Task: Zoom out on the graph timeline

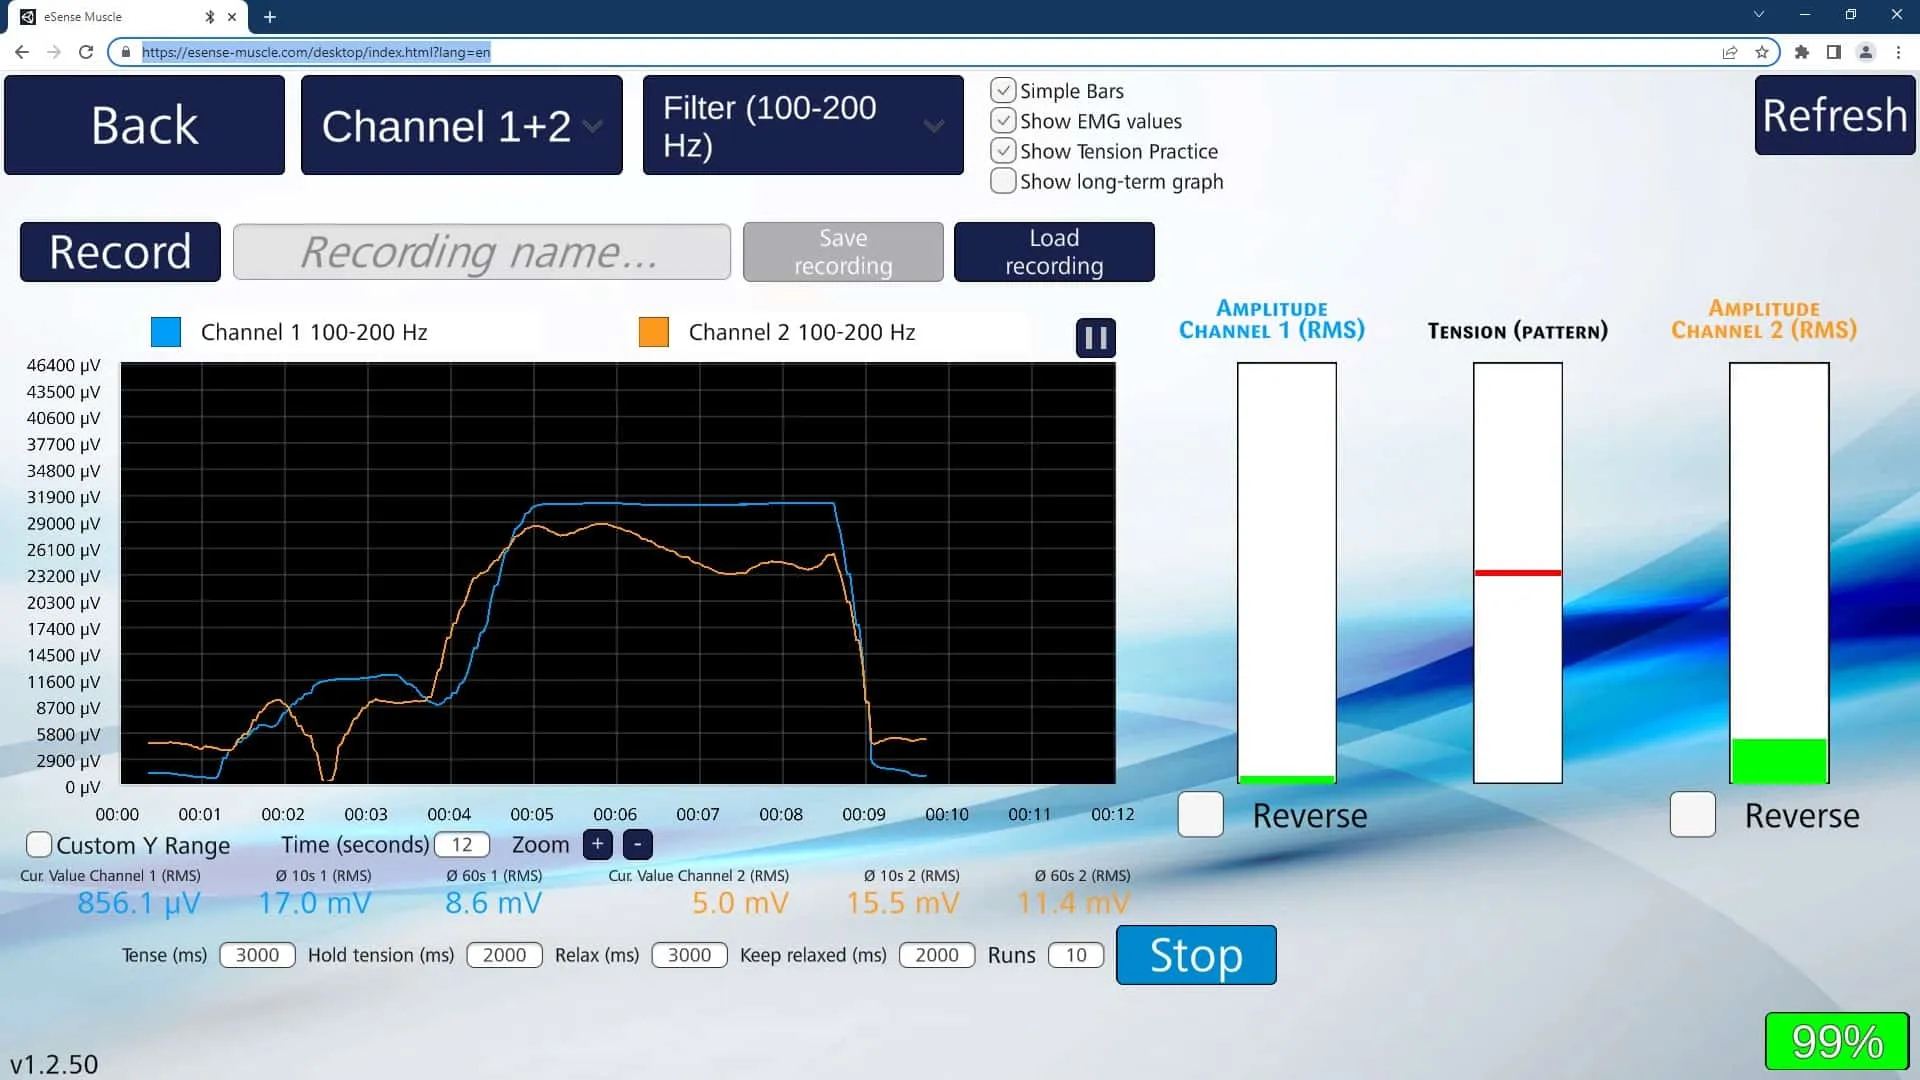Action: 637,845
